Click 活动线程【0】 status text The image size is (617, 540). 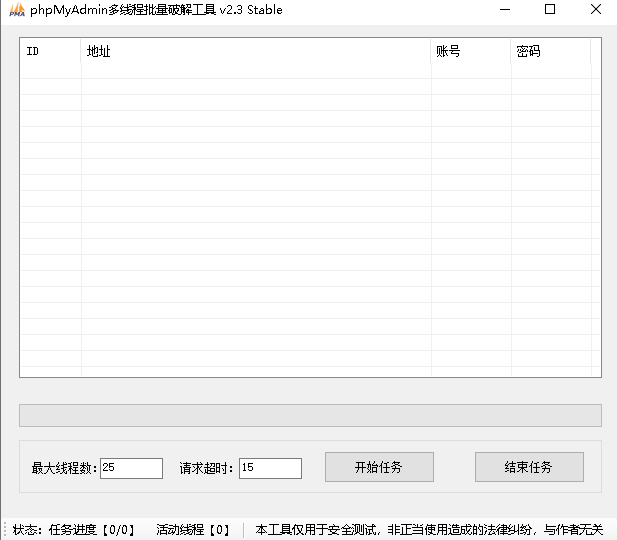(193, 530)
